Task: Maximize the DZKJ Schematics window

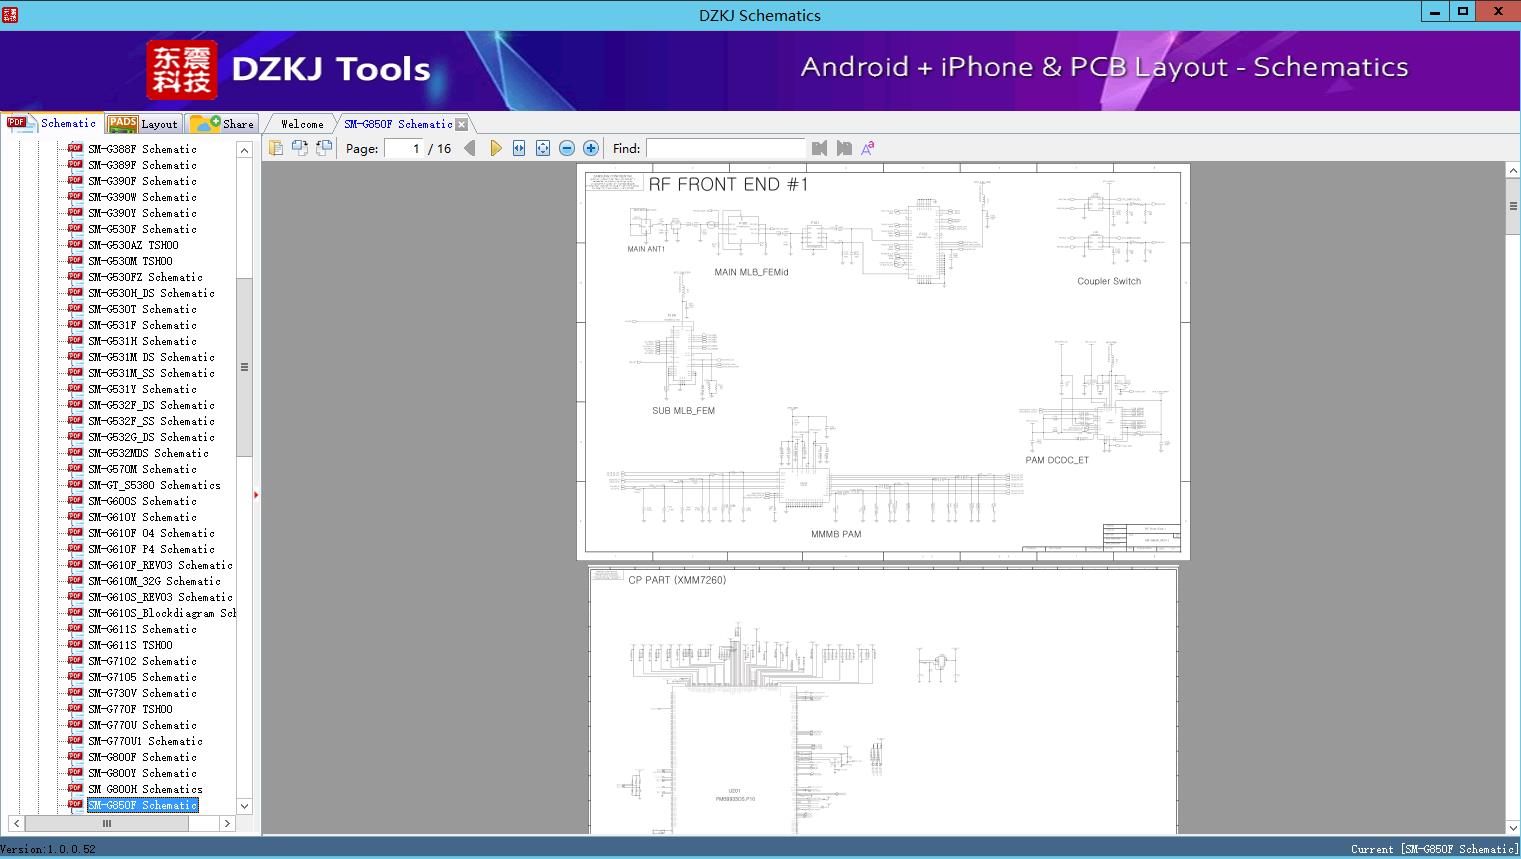Action: [x=1463, y=12]
